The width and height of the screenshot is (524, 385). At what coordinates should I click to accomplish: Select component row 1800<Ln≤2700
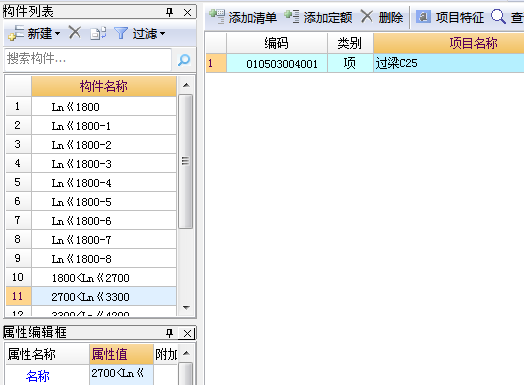pyautogui.click(x=104, y=278)
